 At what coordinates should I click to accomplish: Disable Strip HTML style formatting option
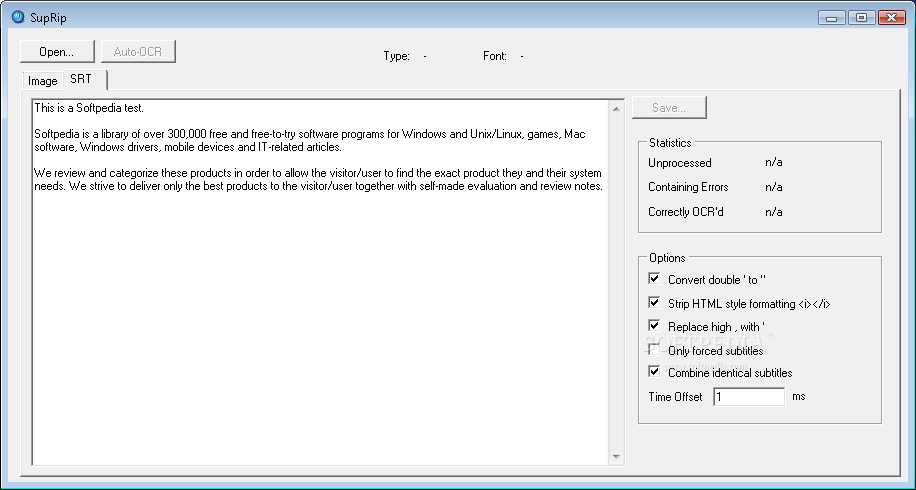tap(654, 303)
